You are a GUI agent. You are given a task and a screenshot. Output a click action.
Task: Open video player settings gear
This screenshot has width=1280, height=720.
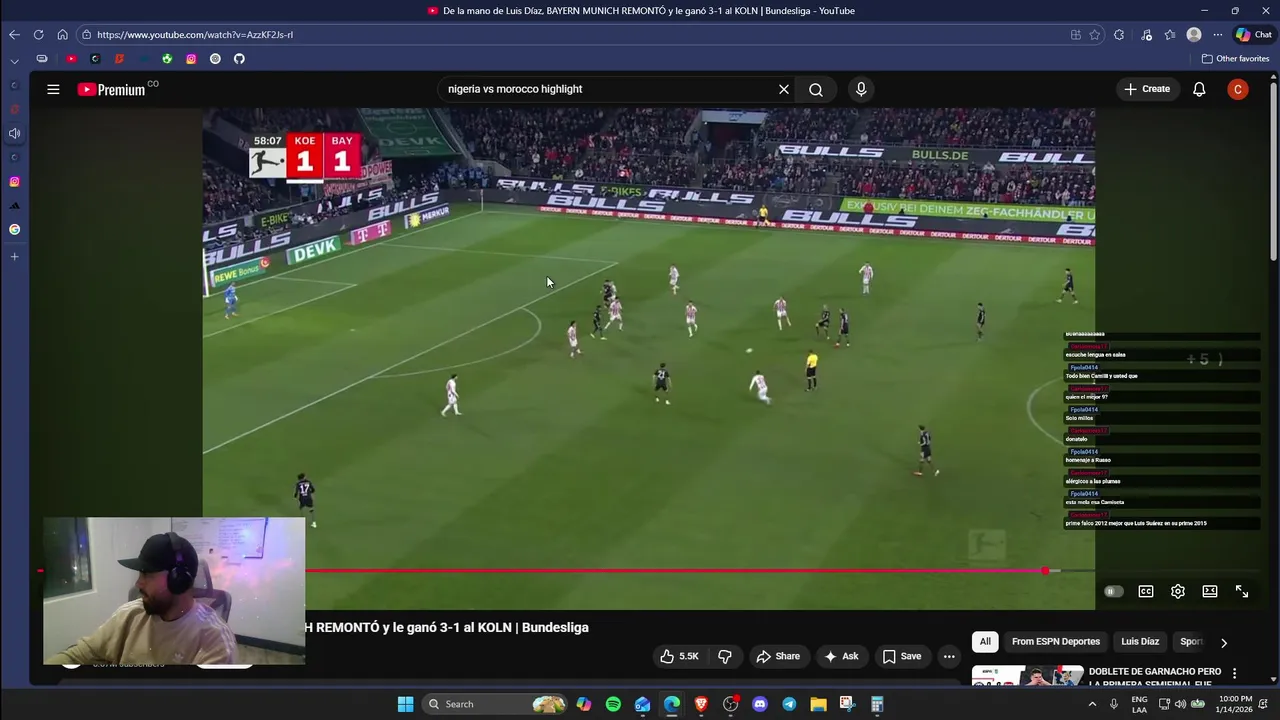[1178, 591]
